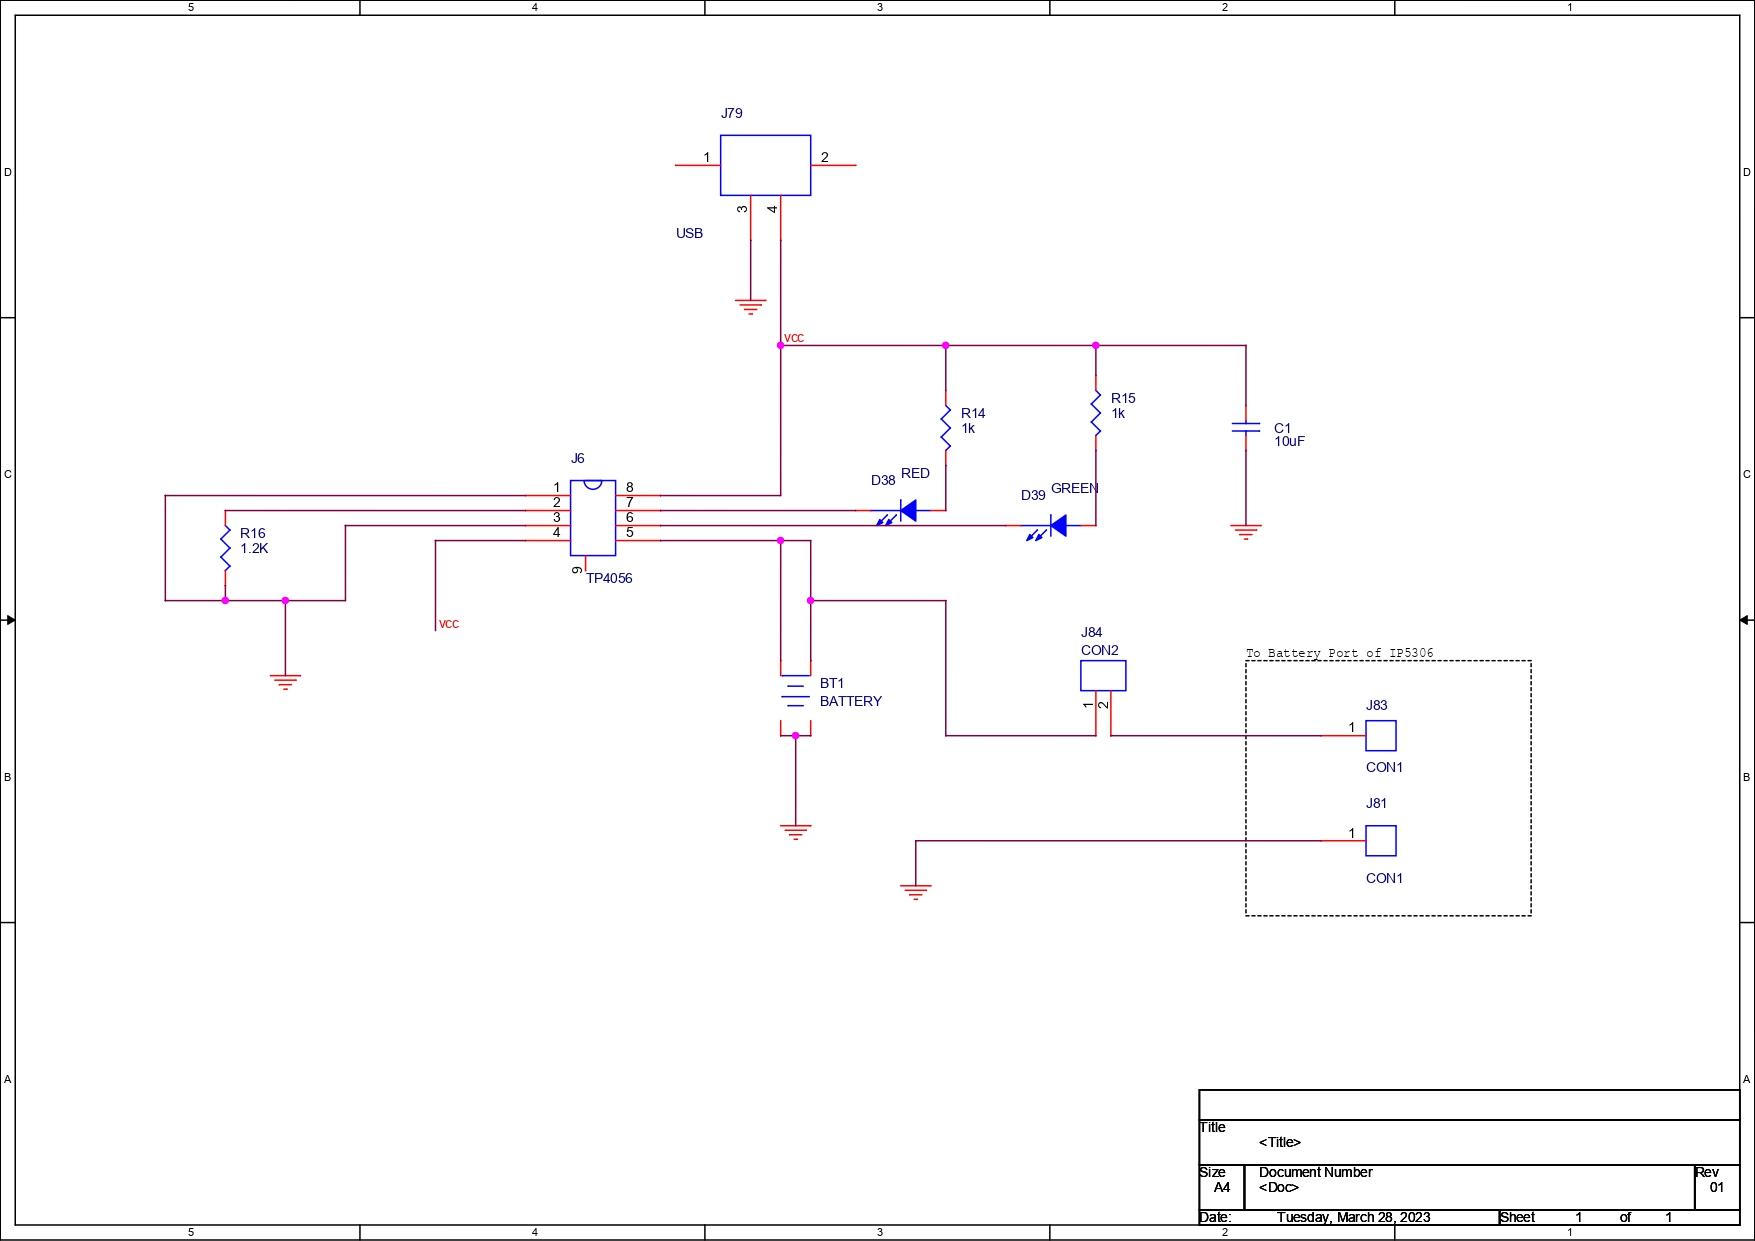Click the USB value label
This screenshot has width=1755, height=1241.
coord(689,233)
